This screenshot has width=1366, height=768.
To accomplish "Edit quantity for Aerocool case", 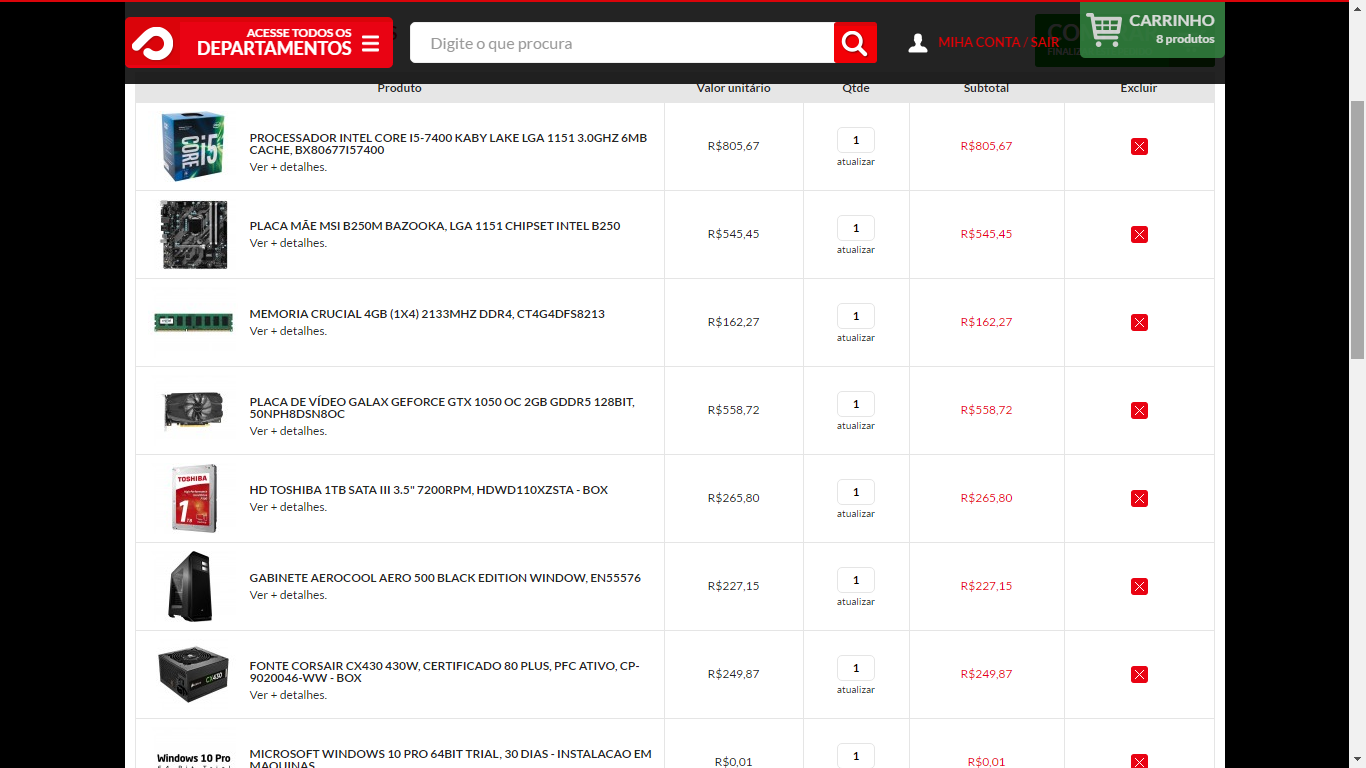I will point(856,580).
